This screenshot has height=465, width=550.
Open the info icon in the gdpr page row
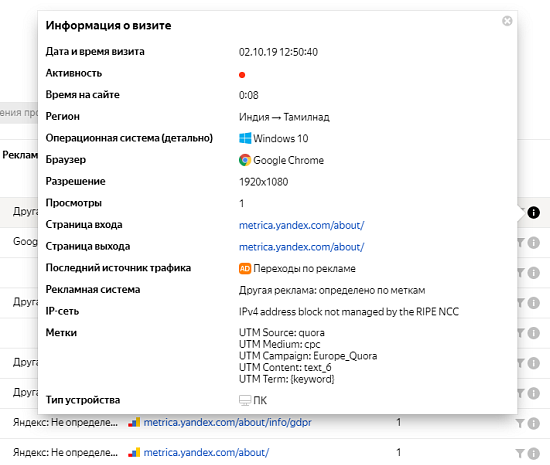pyautogui.click(x=534, y=423)
